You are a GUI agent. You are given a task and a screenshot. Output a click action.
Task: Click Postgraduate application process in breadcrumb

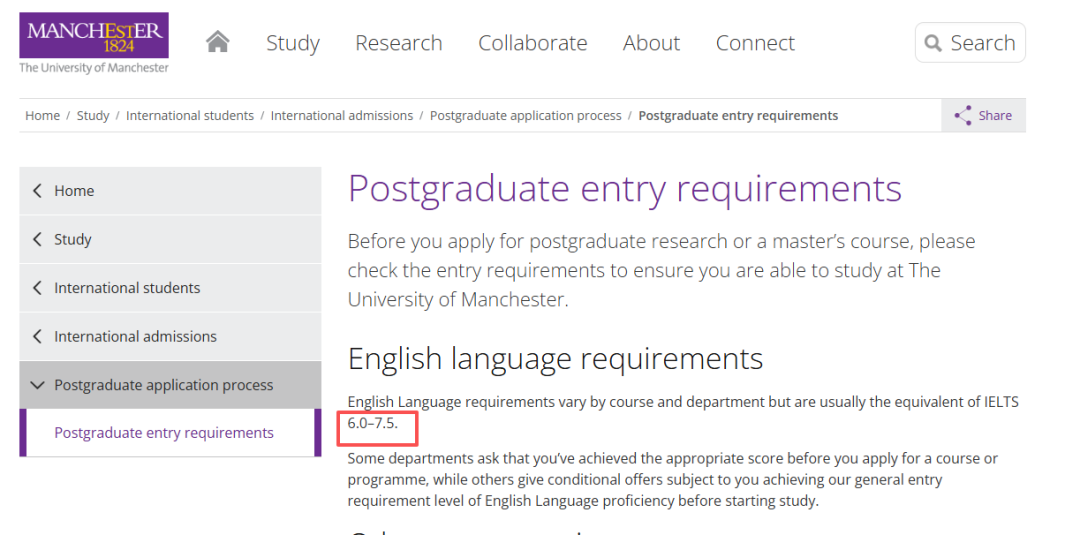pos(525,116)
